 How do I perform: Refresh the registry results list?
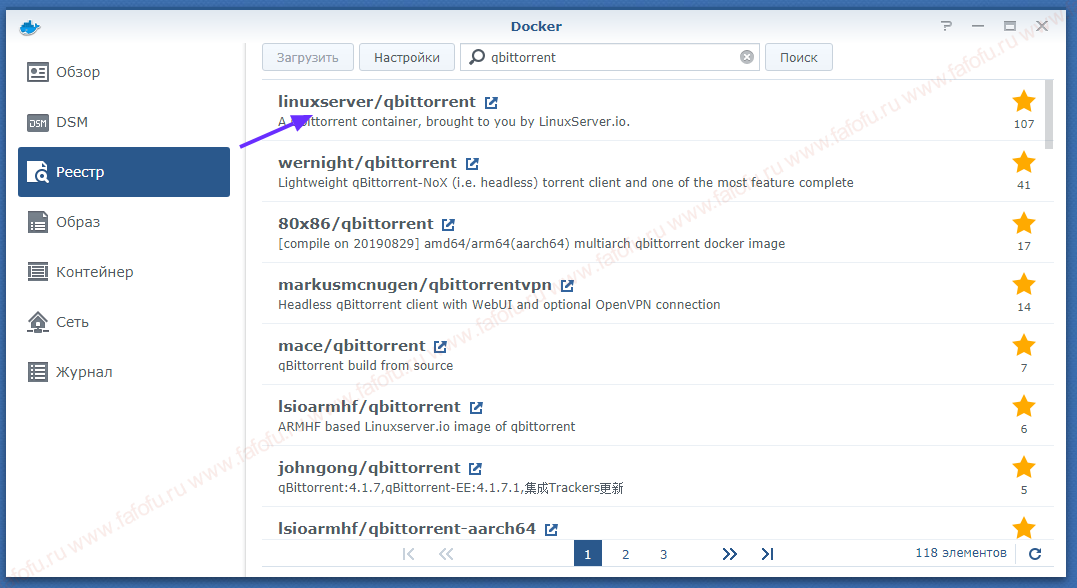(x=1035, y=554)
